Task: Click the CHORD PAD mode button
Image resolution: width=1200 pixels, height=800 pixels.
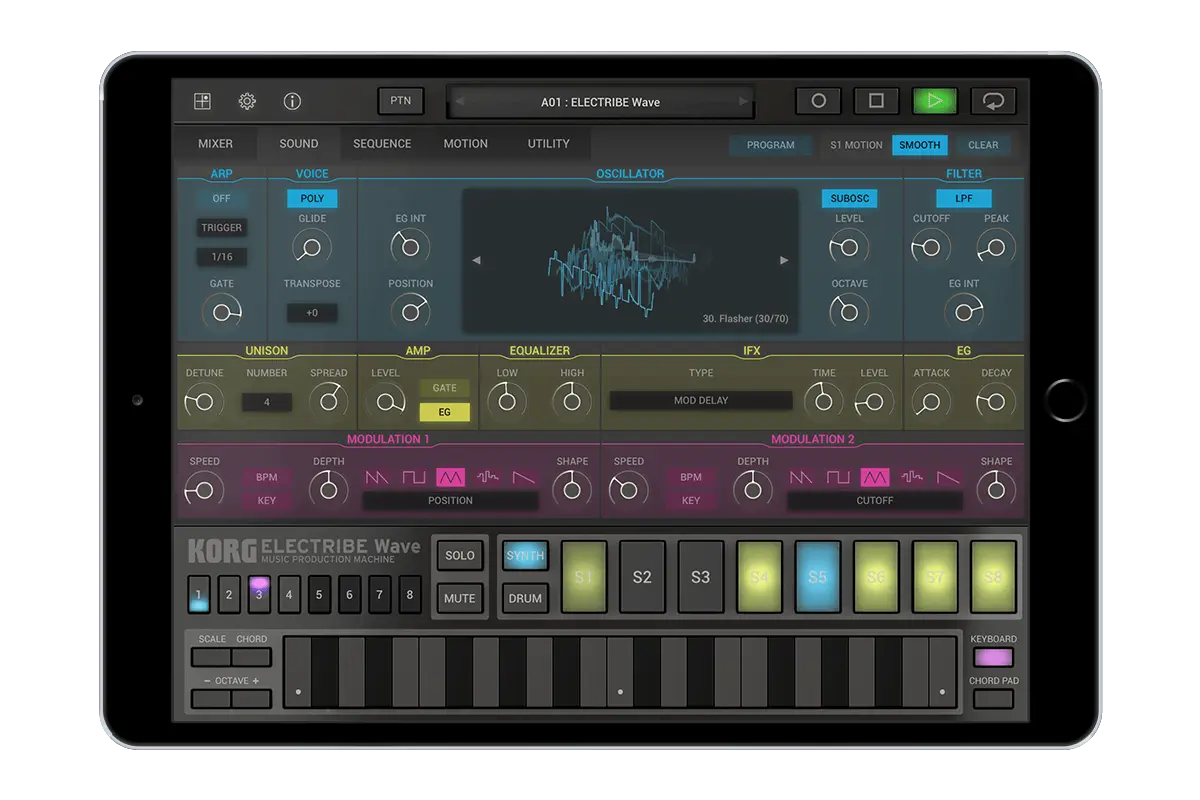Action: point(993,698)
